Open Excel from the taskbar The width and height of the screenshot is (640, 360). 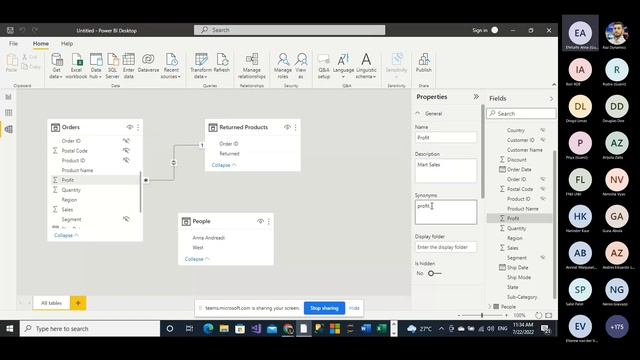point(382,329)
